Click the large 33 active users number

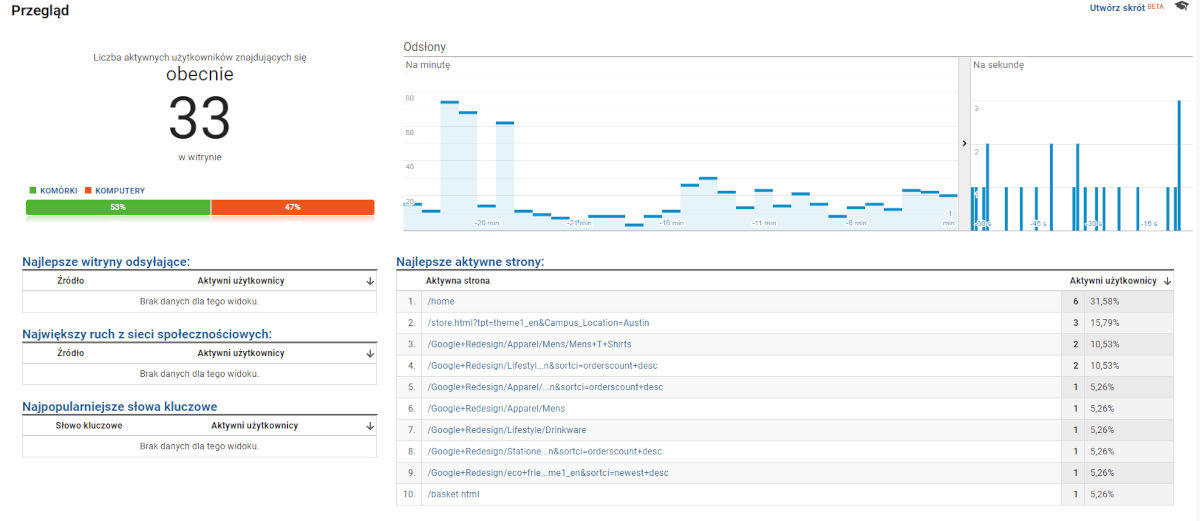coord(200,118)
